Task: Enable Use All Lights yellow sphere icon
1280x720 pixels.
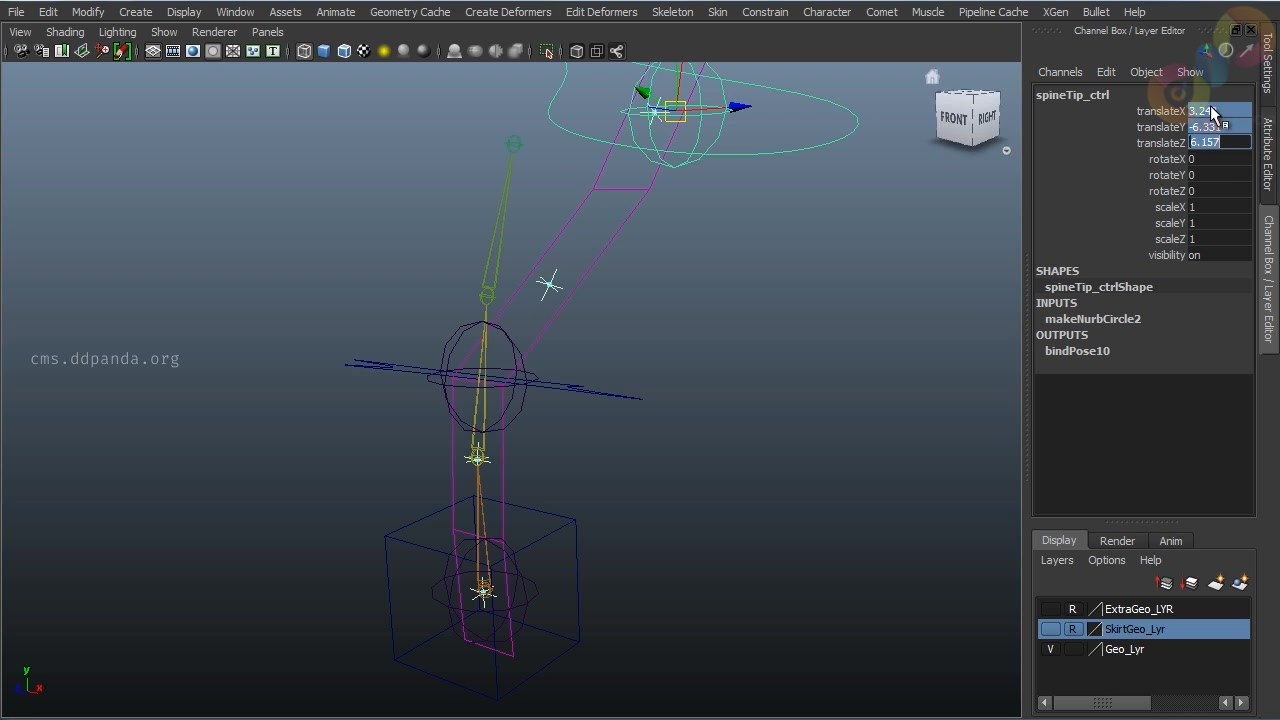Action: [384, 51]
